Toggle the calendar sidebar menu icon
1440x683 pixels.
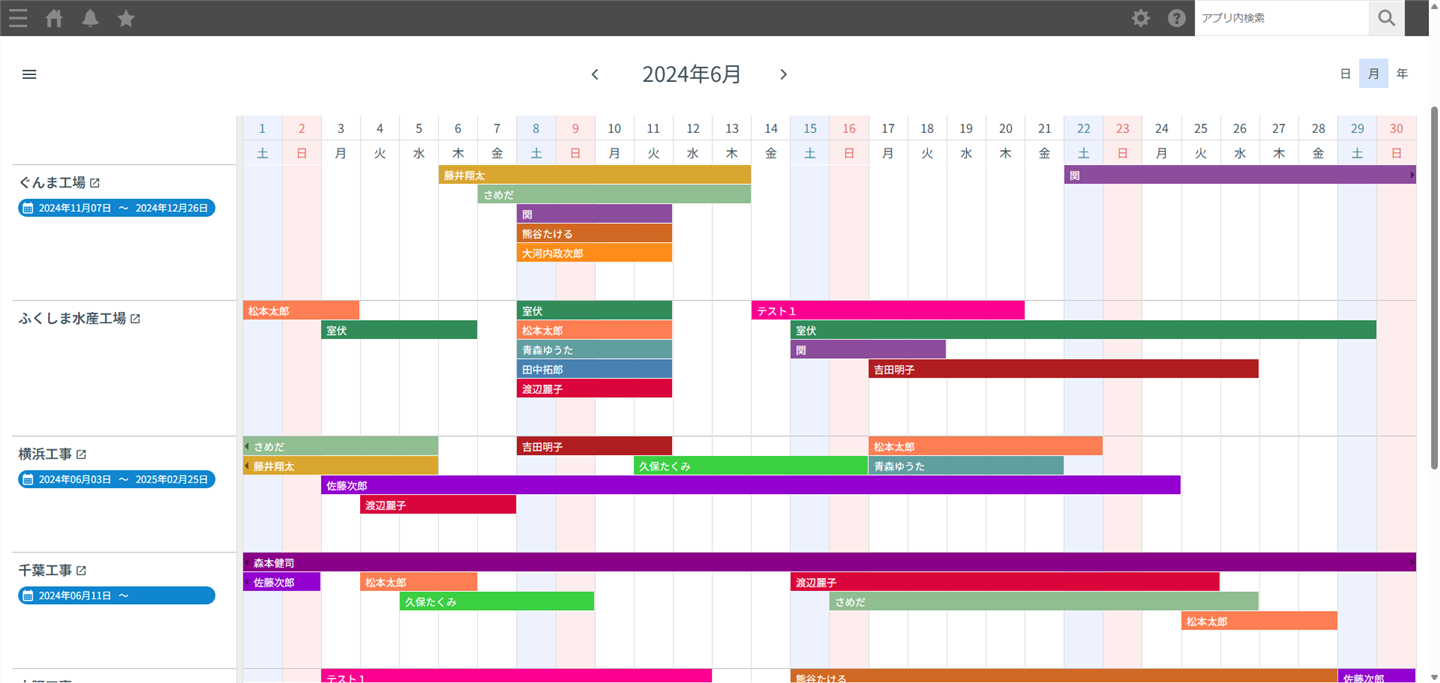click(x=29, y=74)
